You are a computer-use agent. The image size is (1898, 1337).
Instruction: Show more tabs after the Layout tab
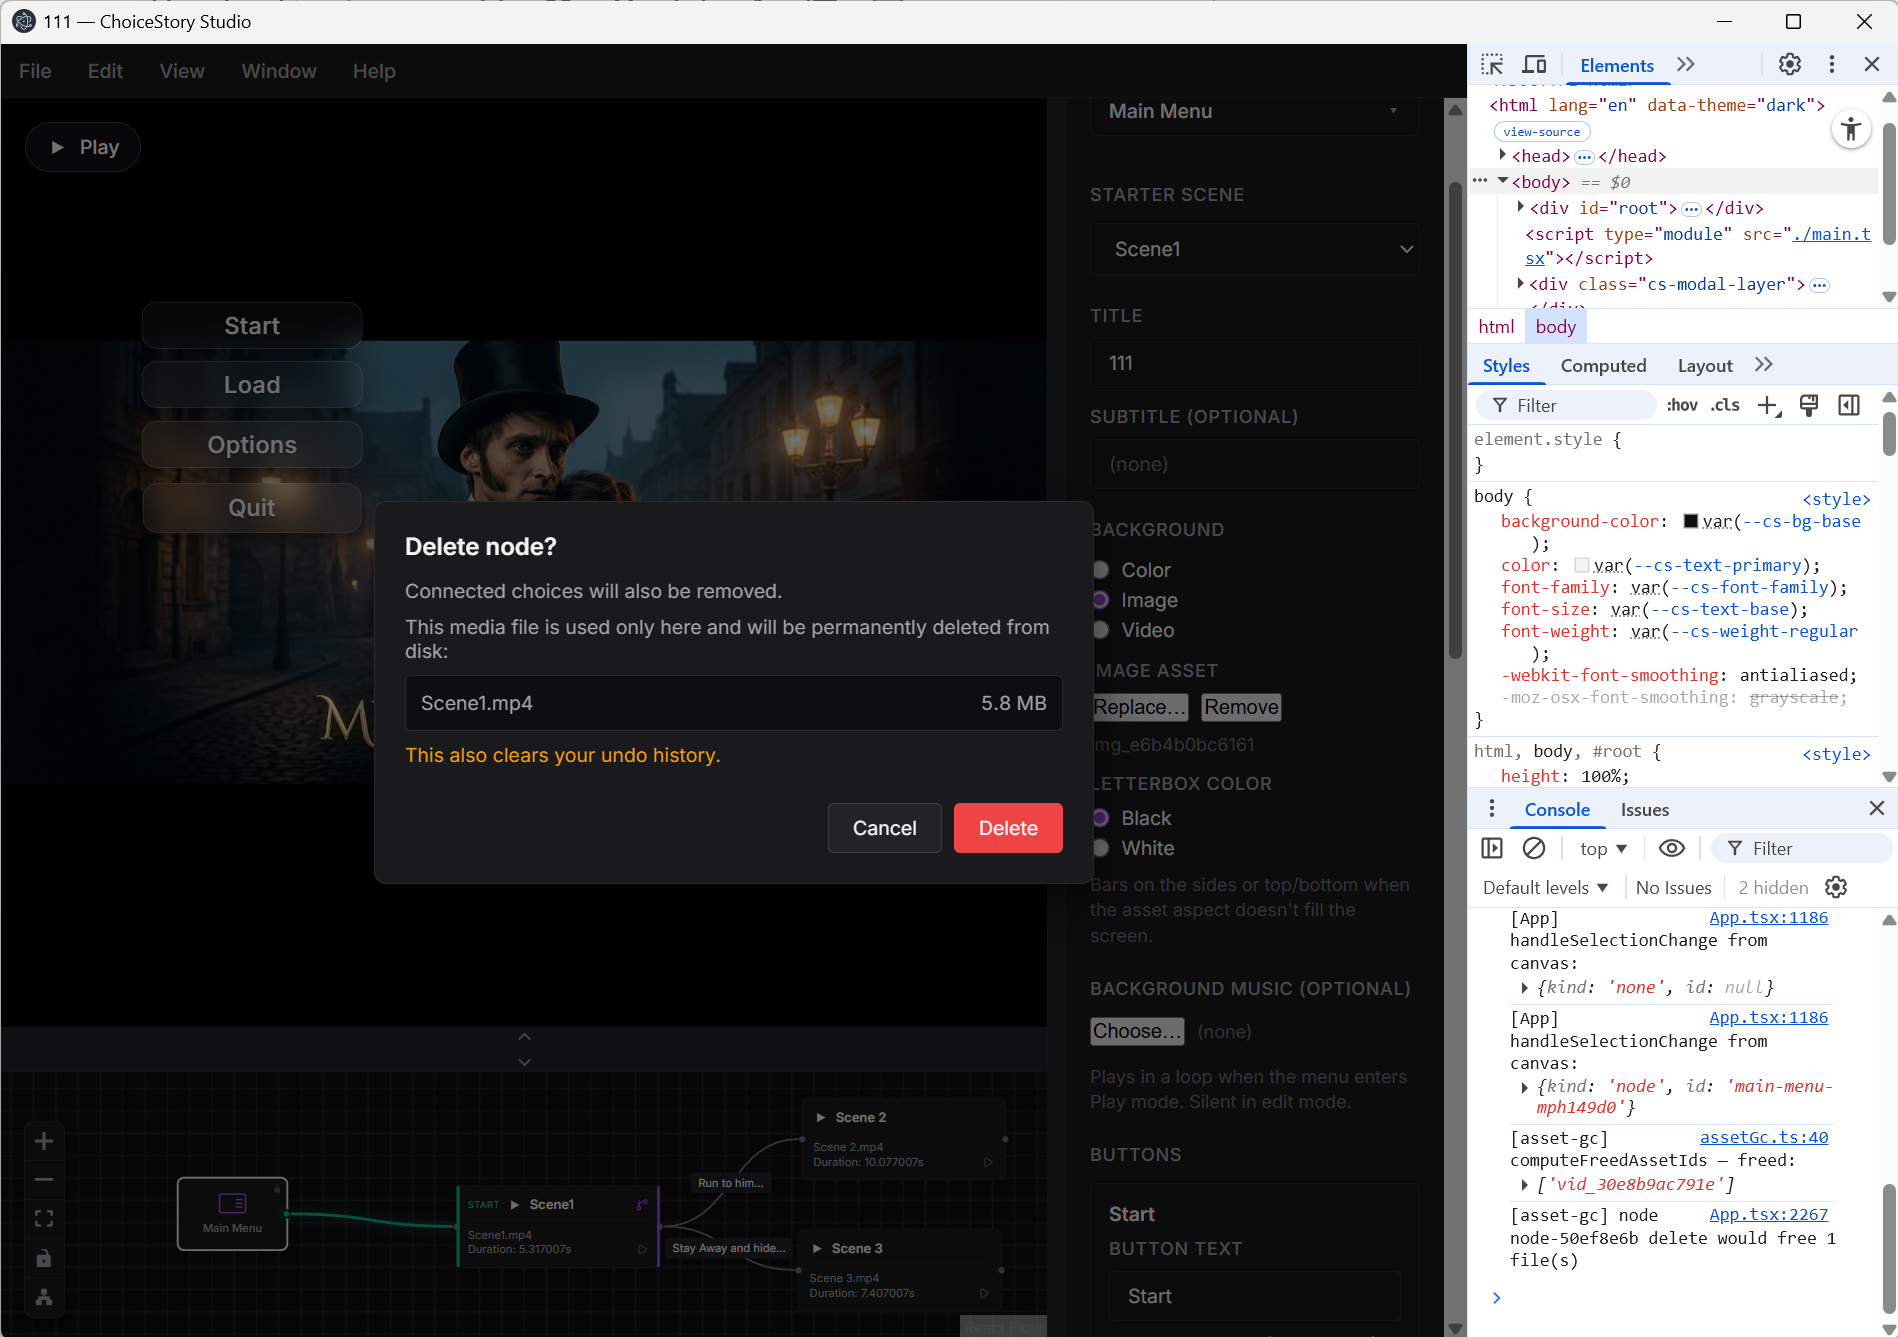click(x=1764, y=365)
